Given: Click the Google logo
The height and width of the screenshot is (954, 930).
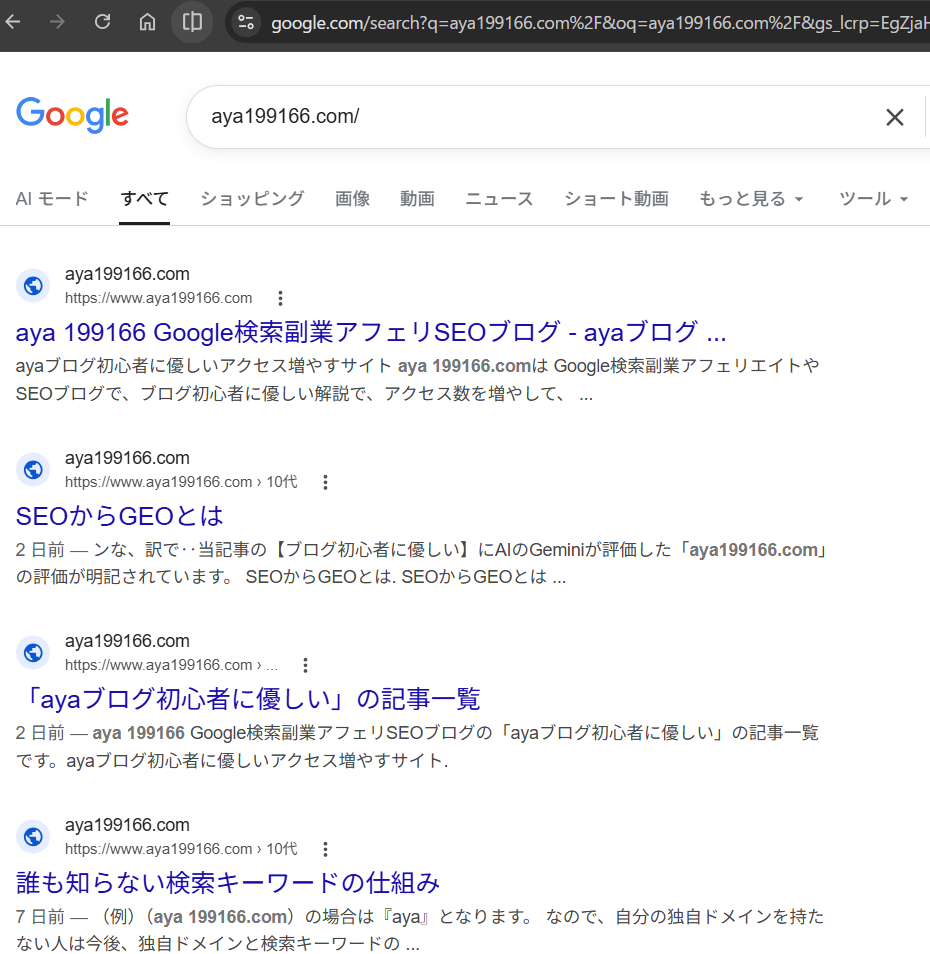Looking at the screenshot, I should pyautogui.click(x=71, y=115).
